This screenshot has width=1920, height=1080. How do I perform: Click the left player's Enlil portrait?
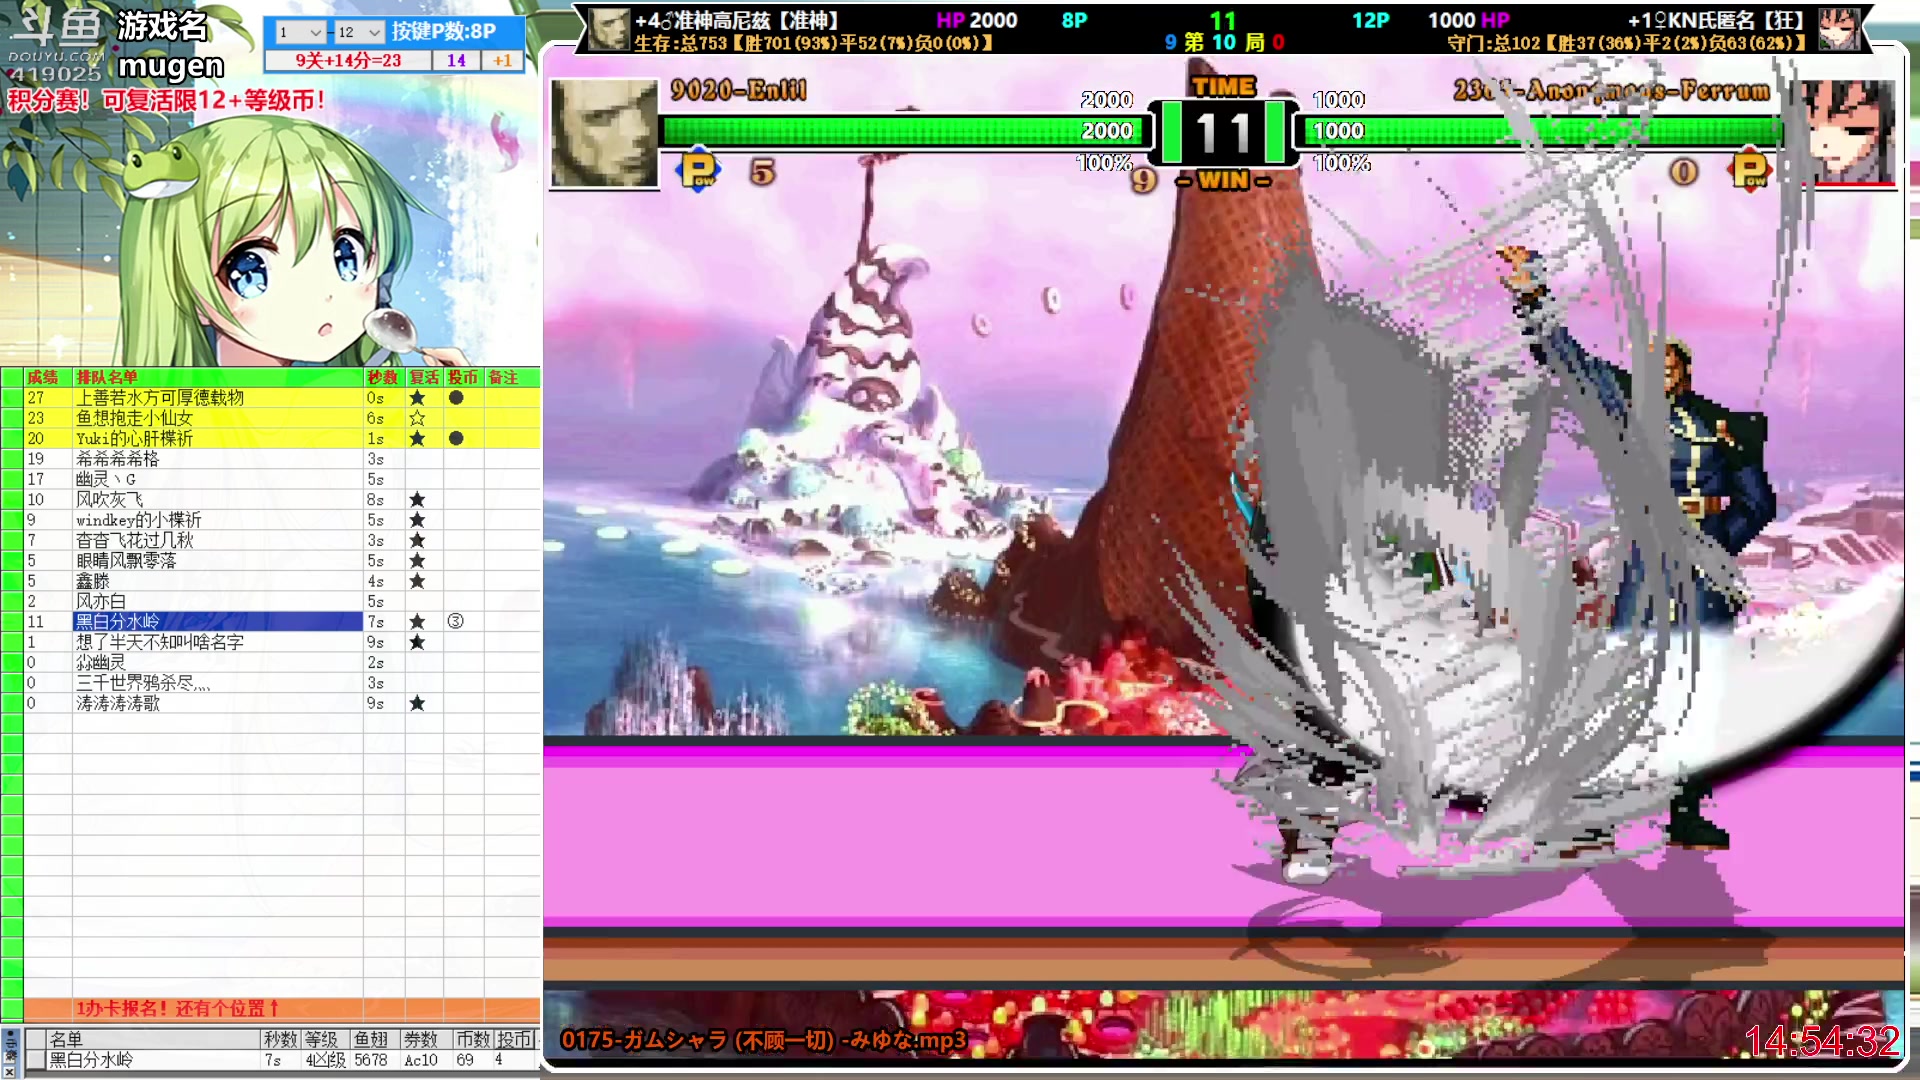(x=604, y=133)
